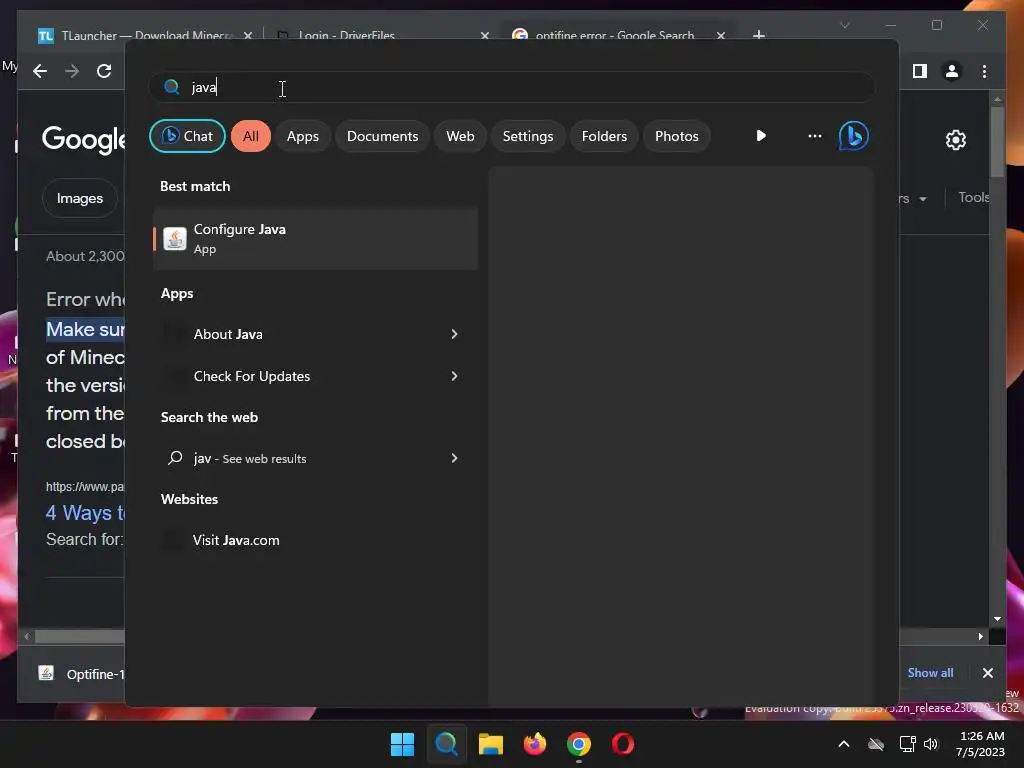
Task: Reload the Chrome page
Action: tap(104, 71)
